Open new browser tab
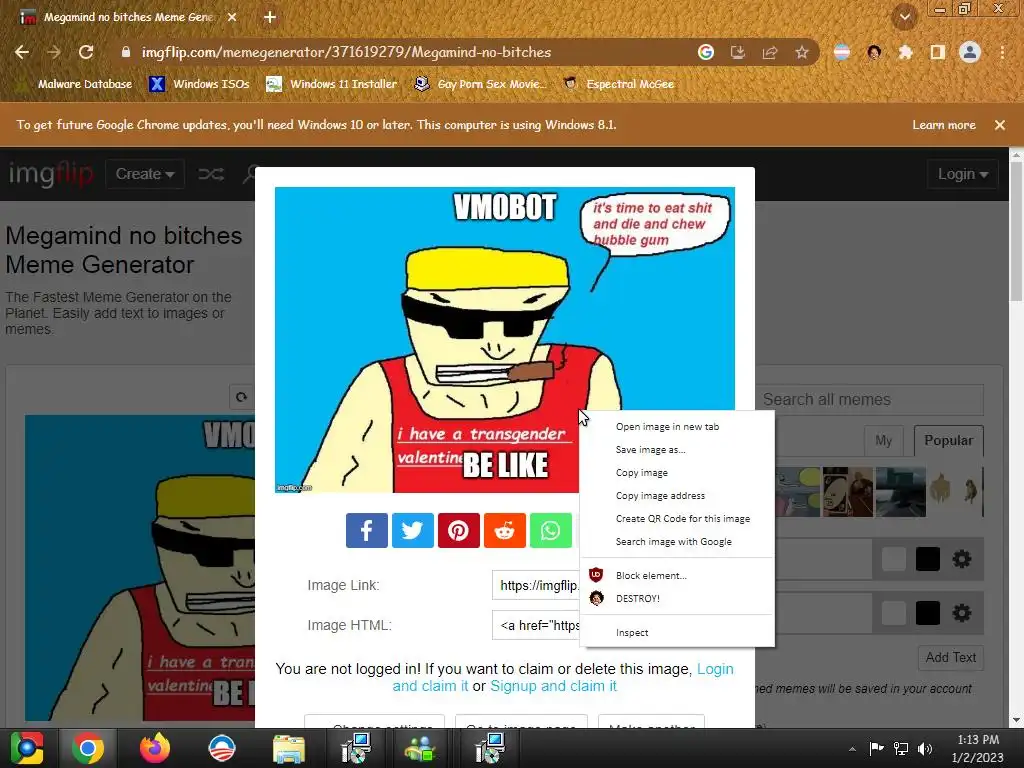Screen dimensions: 1024x768 tap(270, 18)
